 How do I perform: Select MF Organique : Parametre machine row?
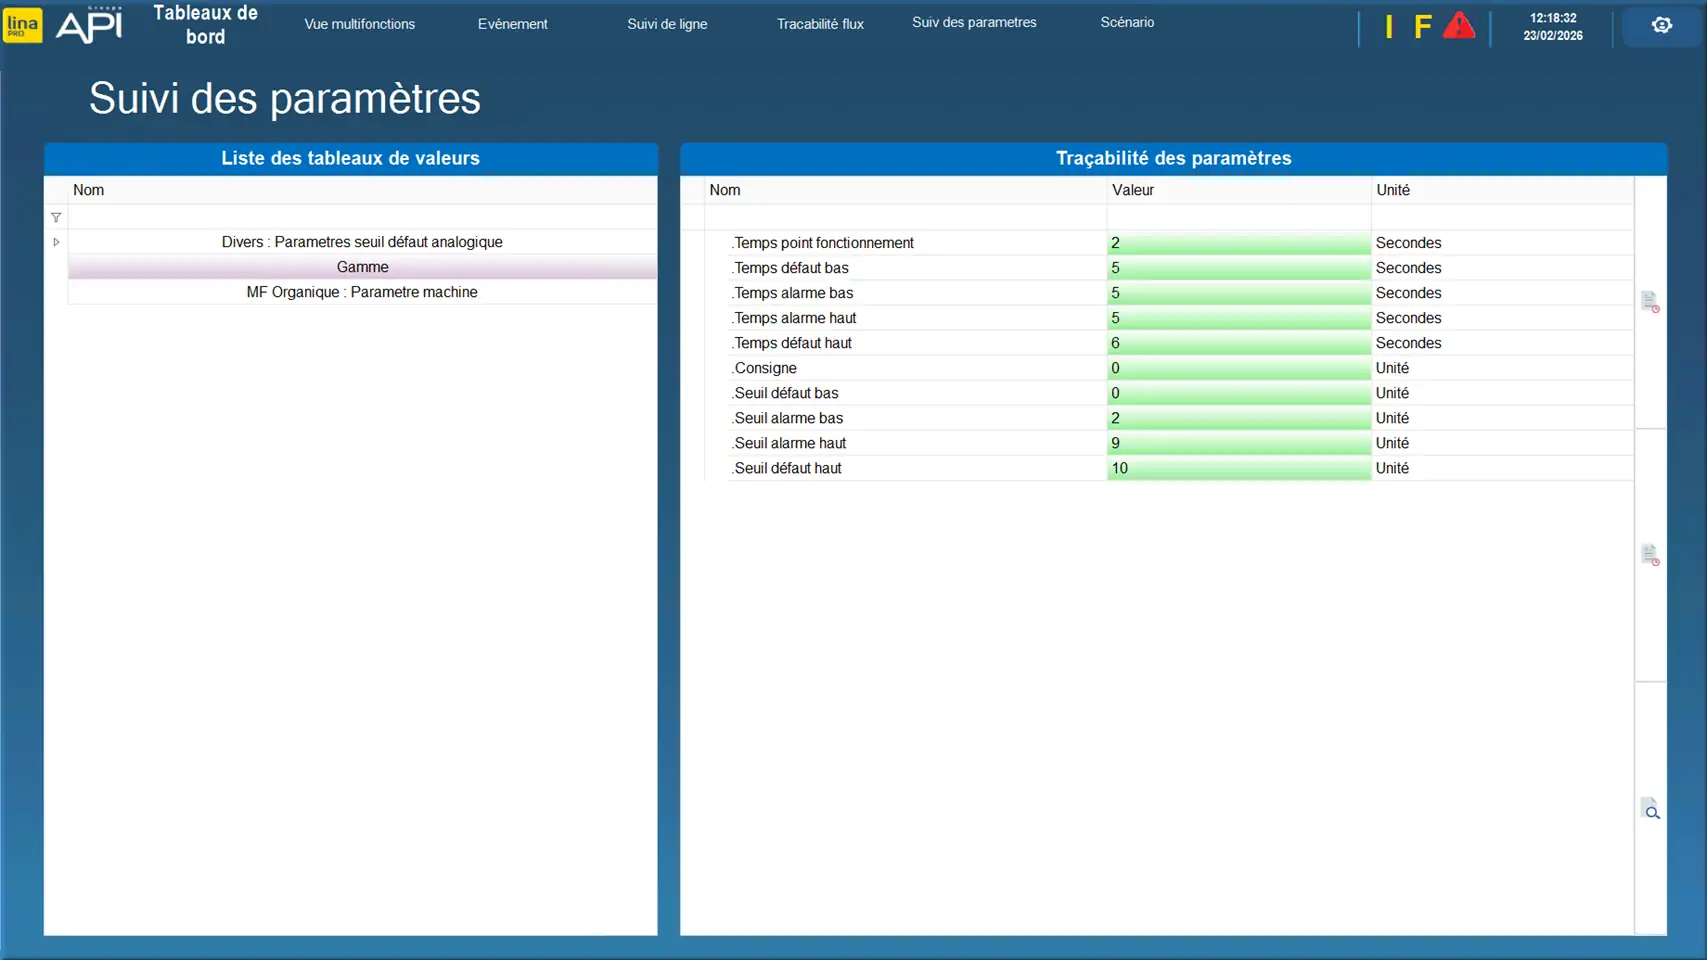[x=362, y=292]
